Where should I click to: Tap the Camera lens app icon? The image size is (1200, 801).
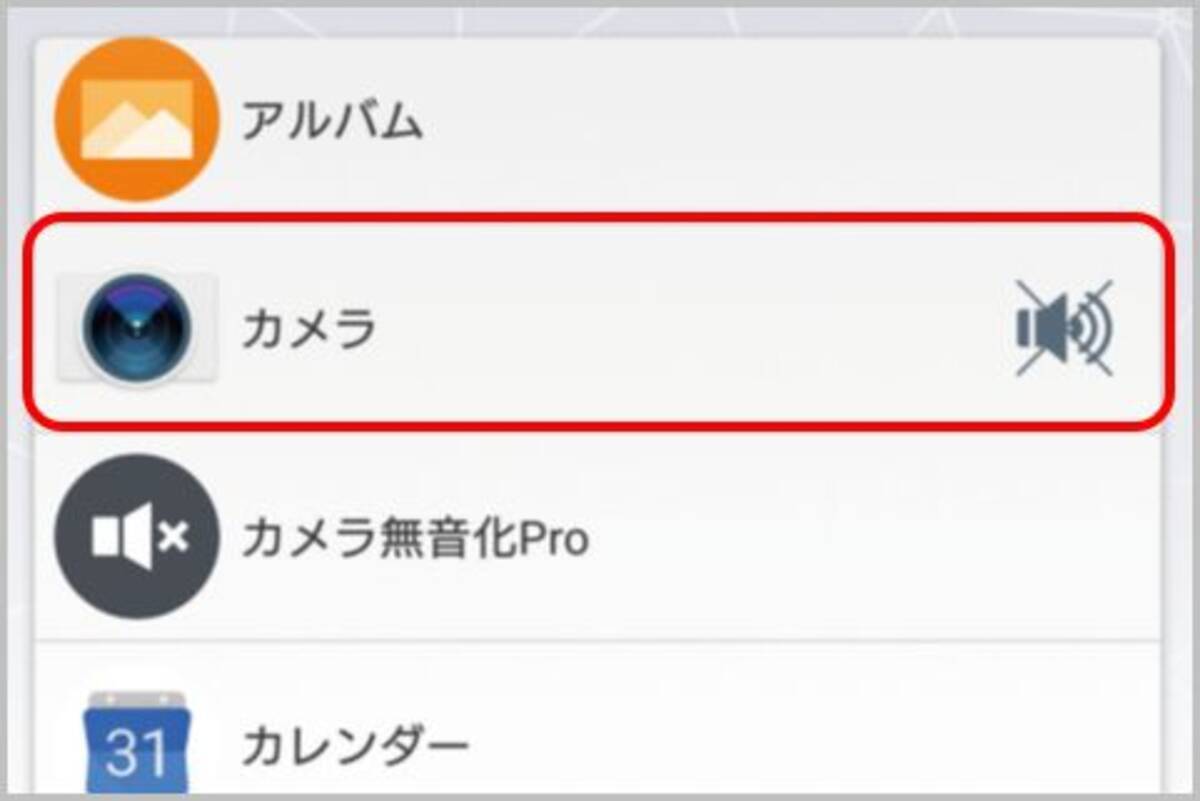tap(136, 328)
